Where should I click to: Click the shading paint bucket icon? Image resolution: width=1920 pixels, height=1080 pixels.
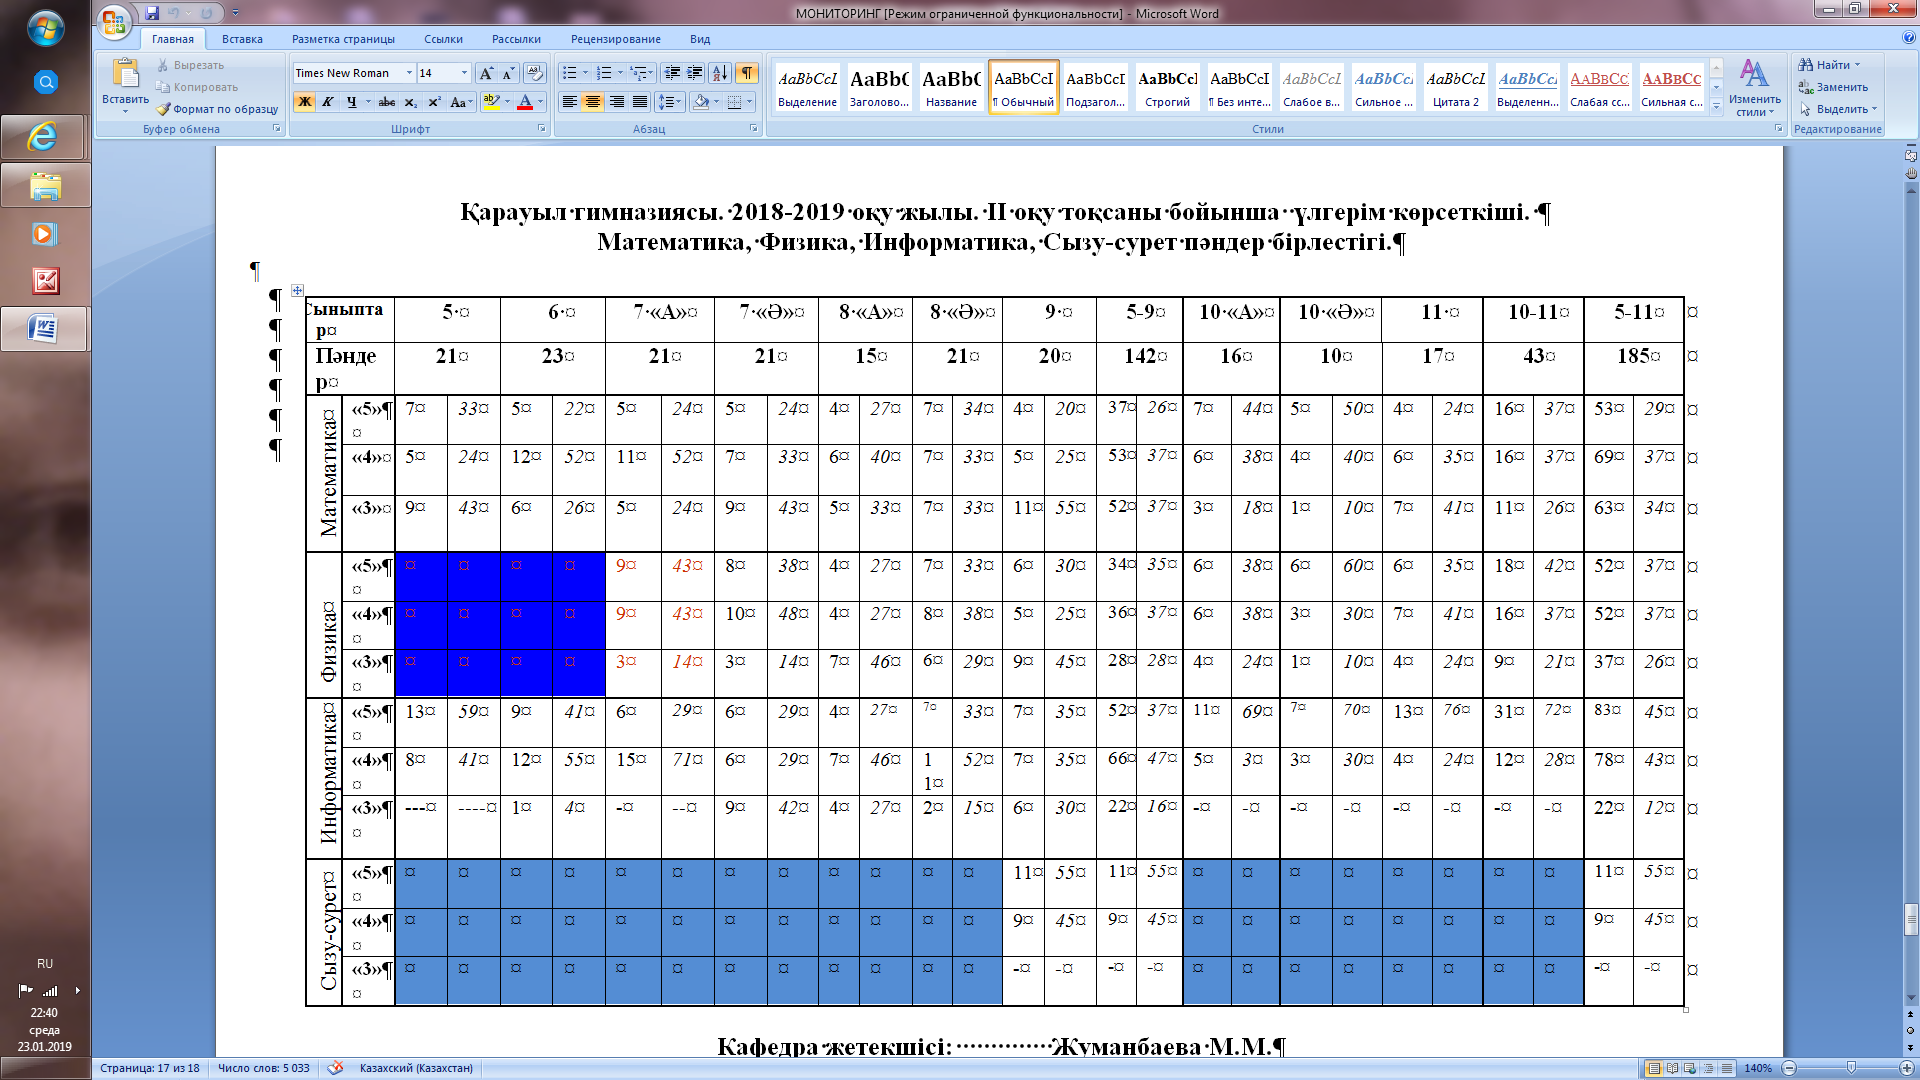701,102
